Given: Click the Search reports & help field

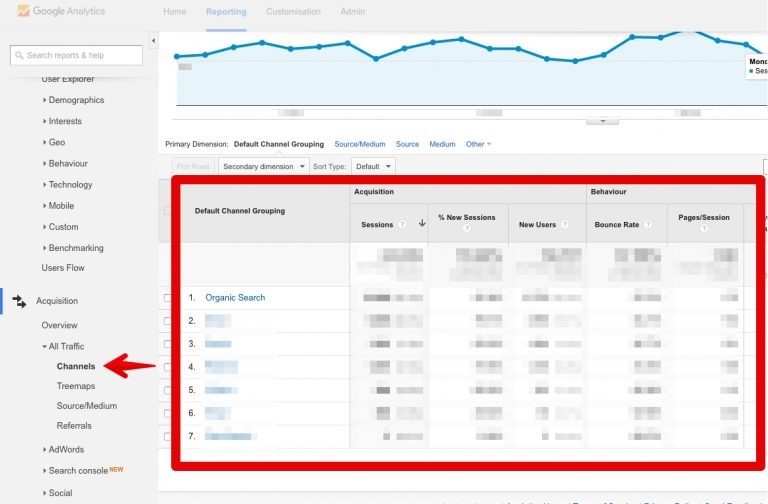Looking at the screenshot, I should (76, 55).
